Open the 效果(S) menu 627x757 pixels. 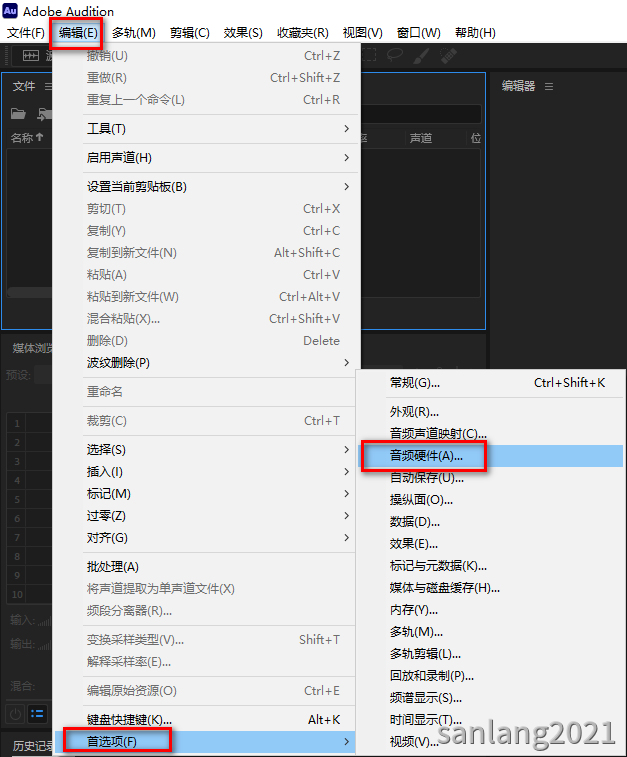pos(243,33)
